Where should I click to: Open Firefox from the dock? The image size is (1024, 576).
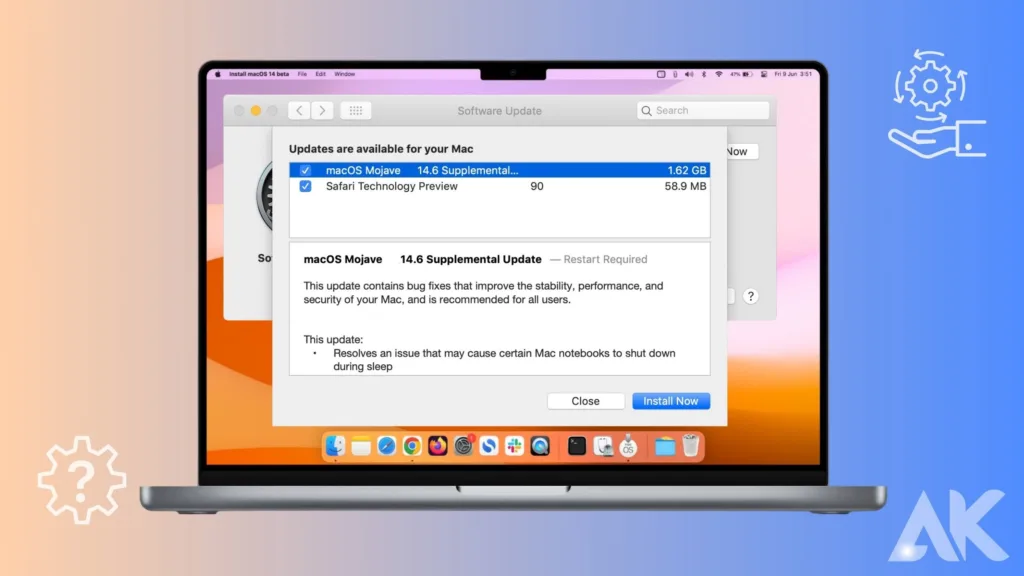coord(438,446)
